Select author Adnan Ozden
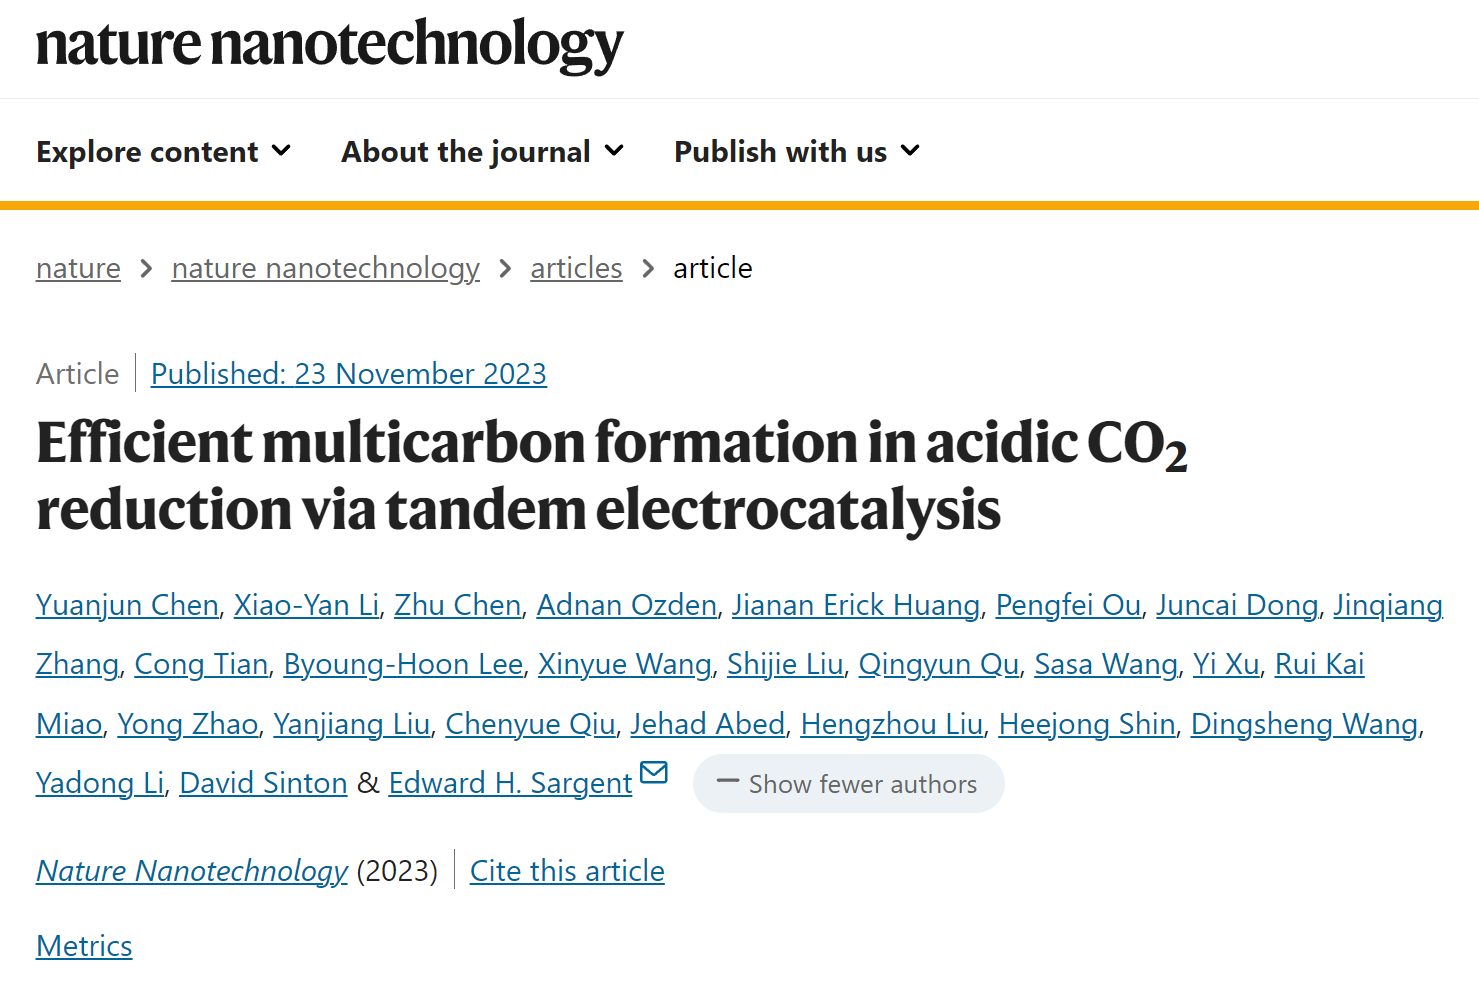The image size is (1479, 1007). tap(627, 605)
